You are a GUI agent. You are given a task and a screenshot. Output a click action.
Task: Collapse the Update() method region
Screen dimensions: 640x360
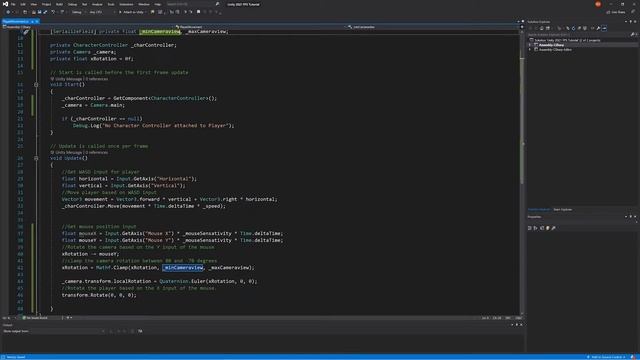pos(36,158)
